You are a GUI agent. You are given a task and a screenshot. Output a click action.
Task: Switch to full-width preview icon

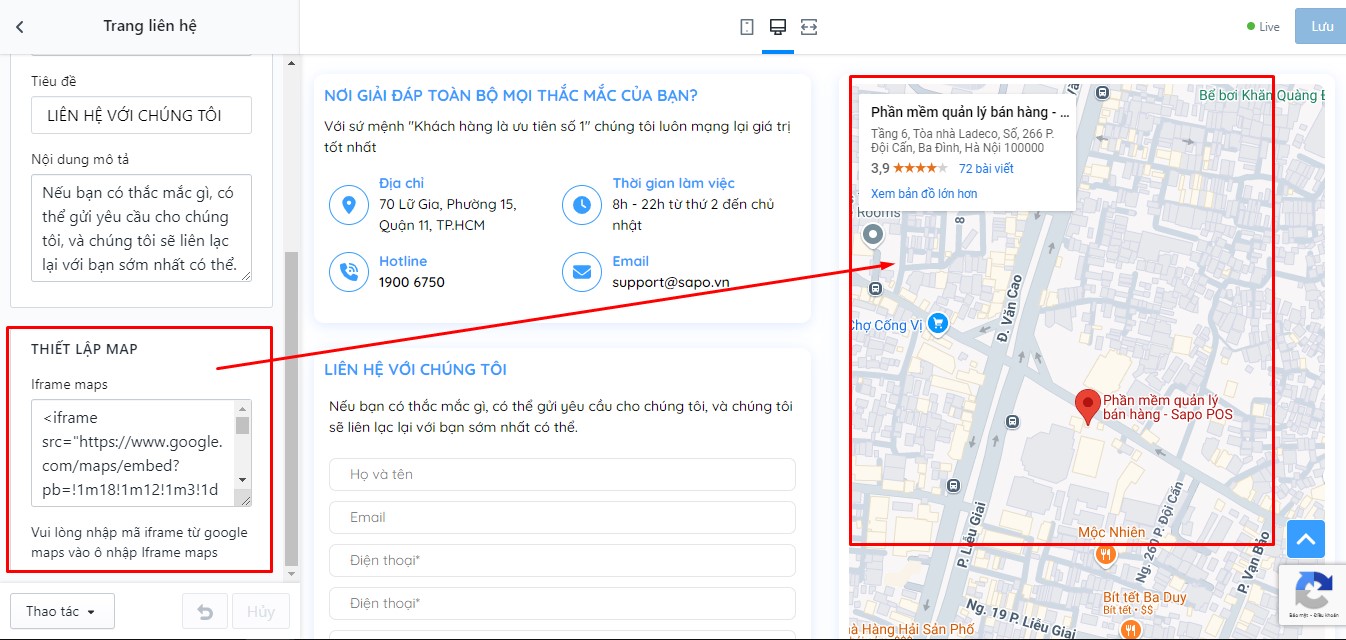tap(809, 27)
